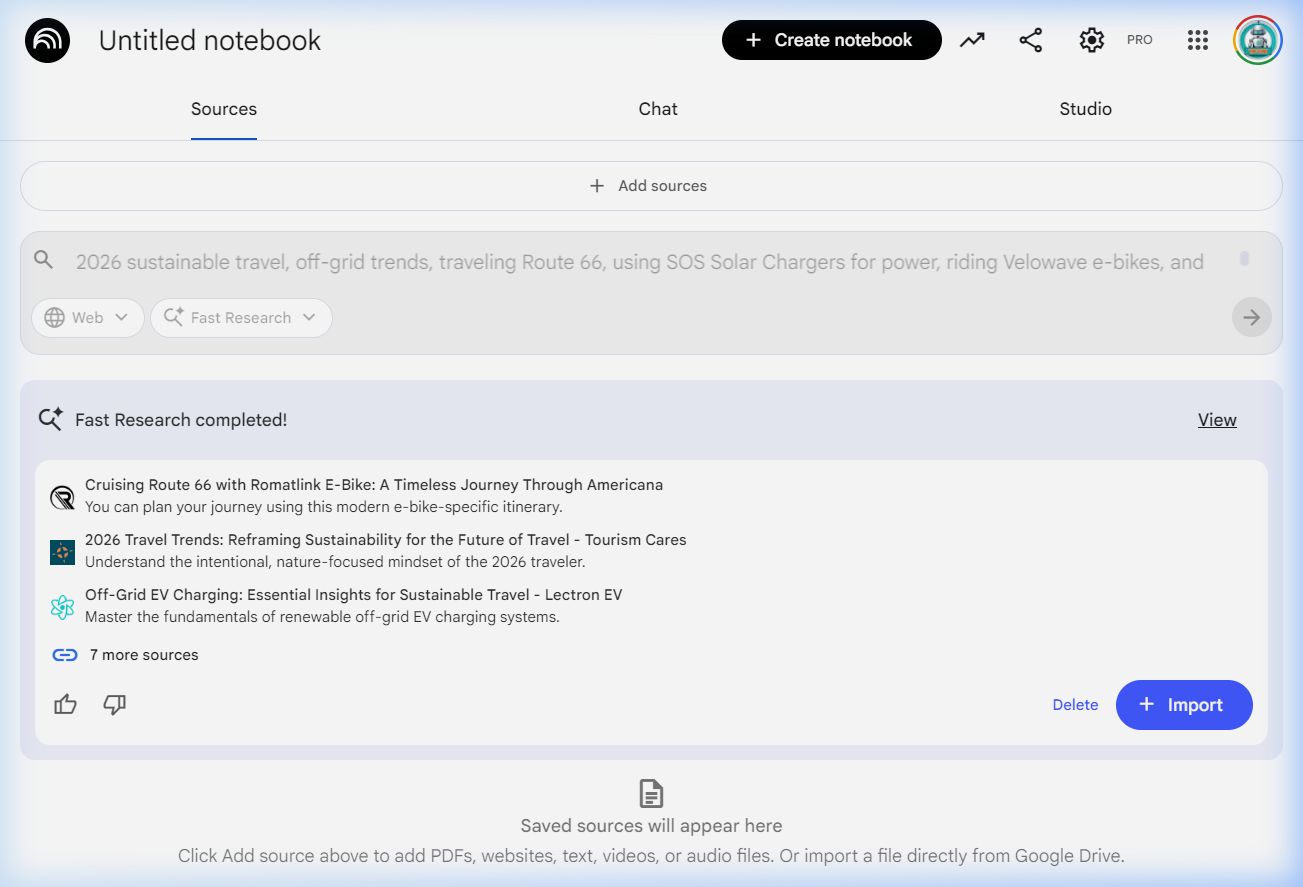Submit search with the arrow button
This screenshot has height=887, width=1303.
[1251, 317]
